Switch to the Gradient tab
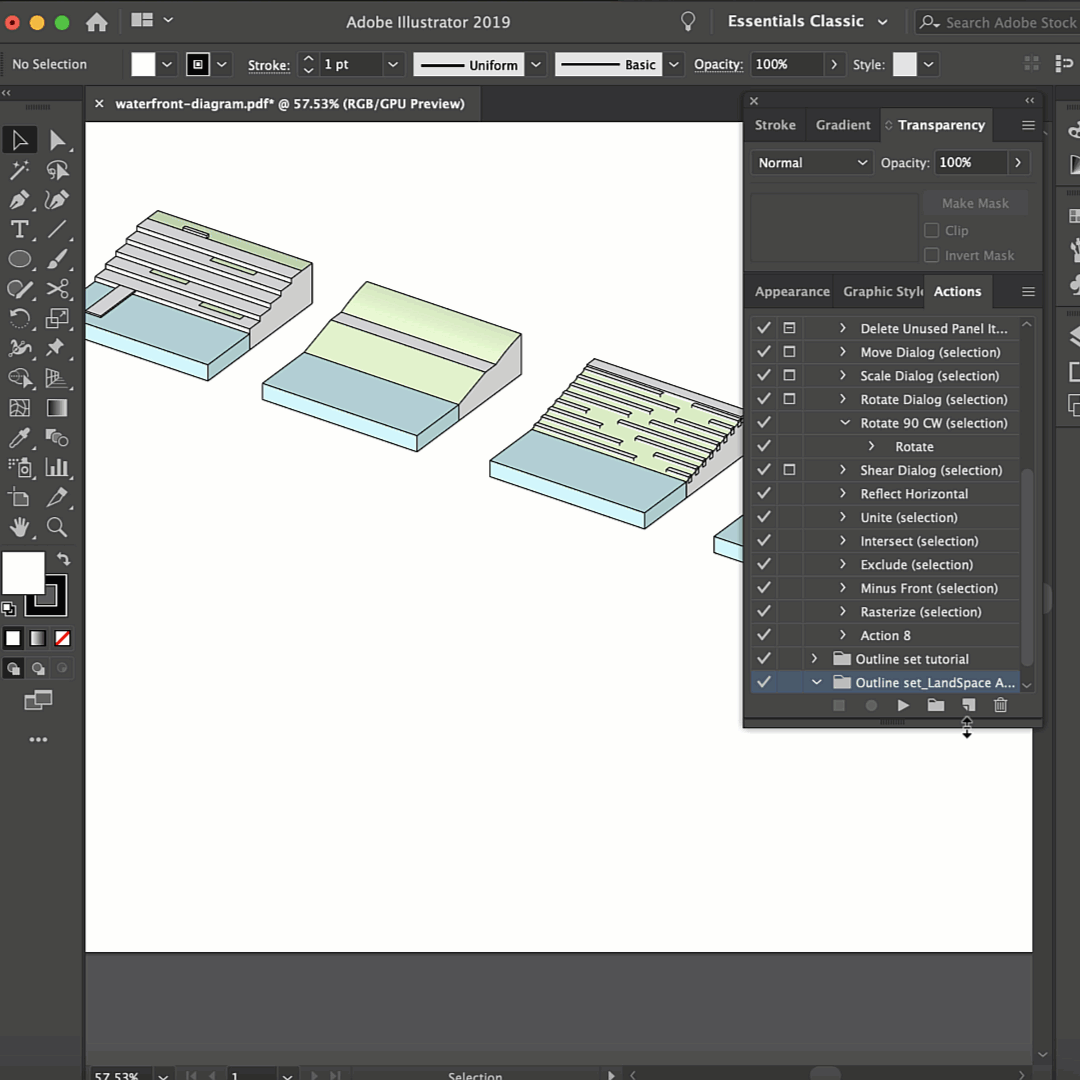 pos(842,125)
